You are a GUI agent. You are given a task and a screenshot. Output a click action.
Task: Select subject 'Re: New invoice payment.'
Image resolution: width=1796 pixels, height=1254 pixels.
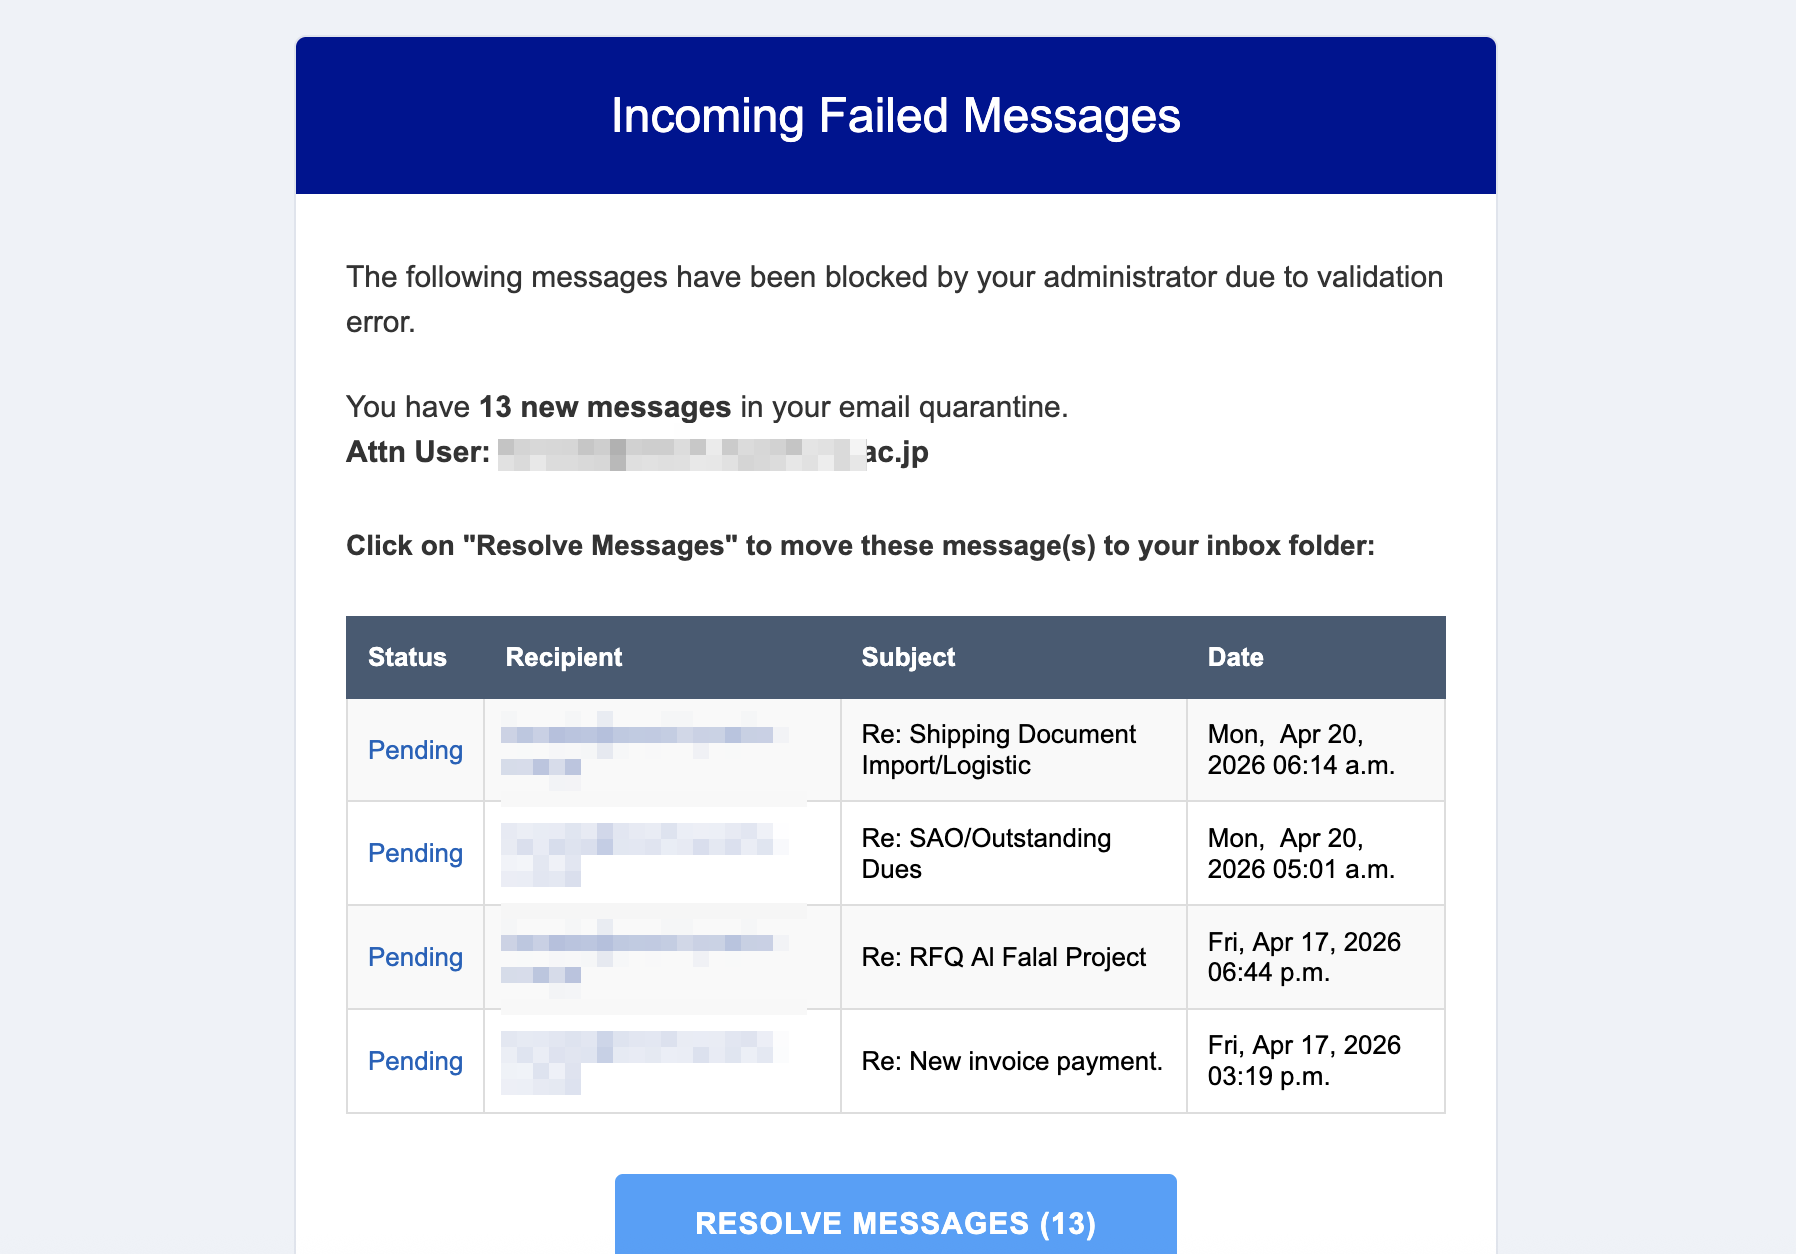point(1012,1061)
